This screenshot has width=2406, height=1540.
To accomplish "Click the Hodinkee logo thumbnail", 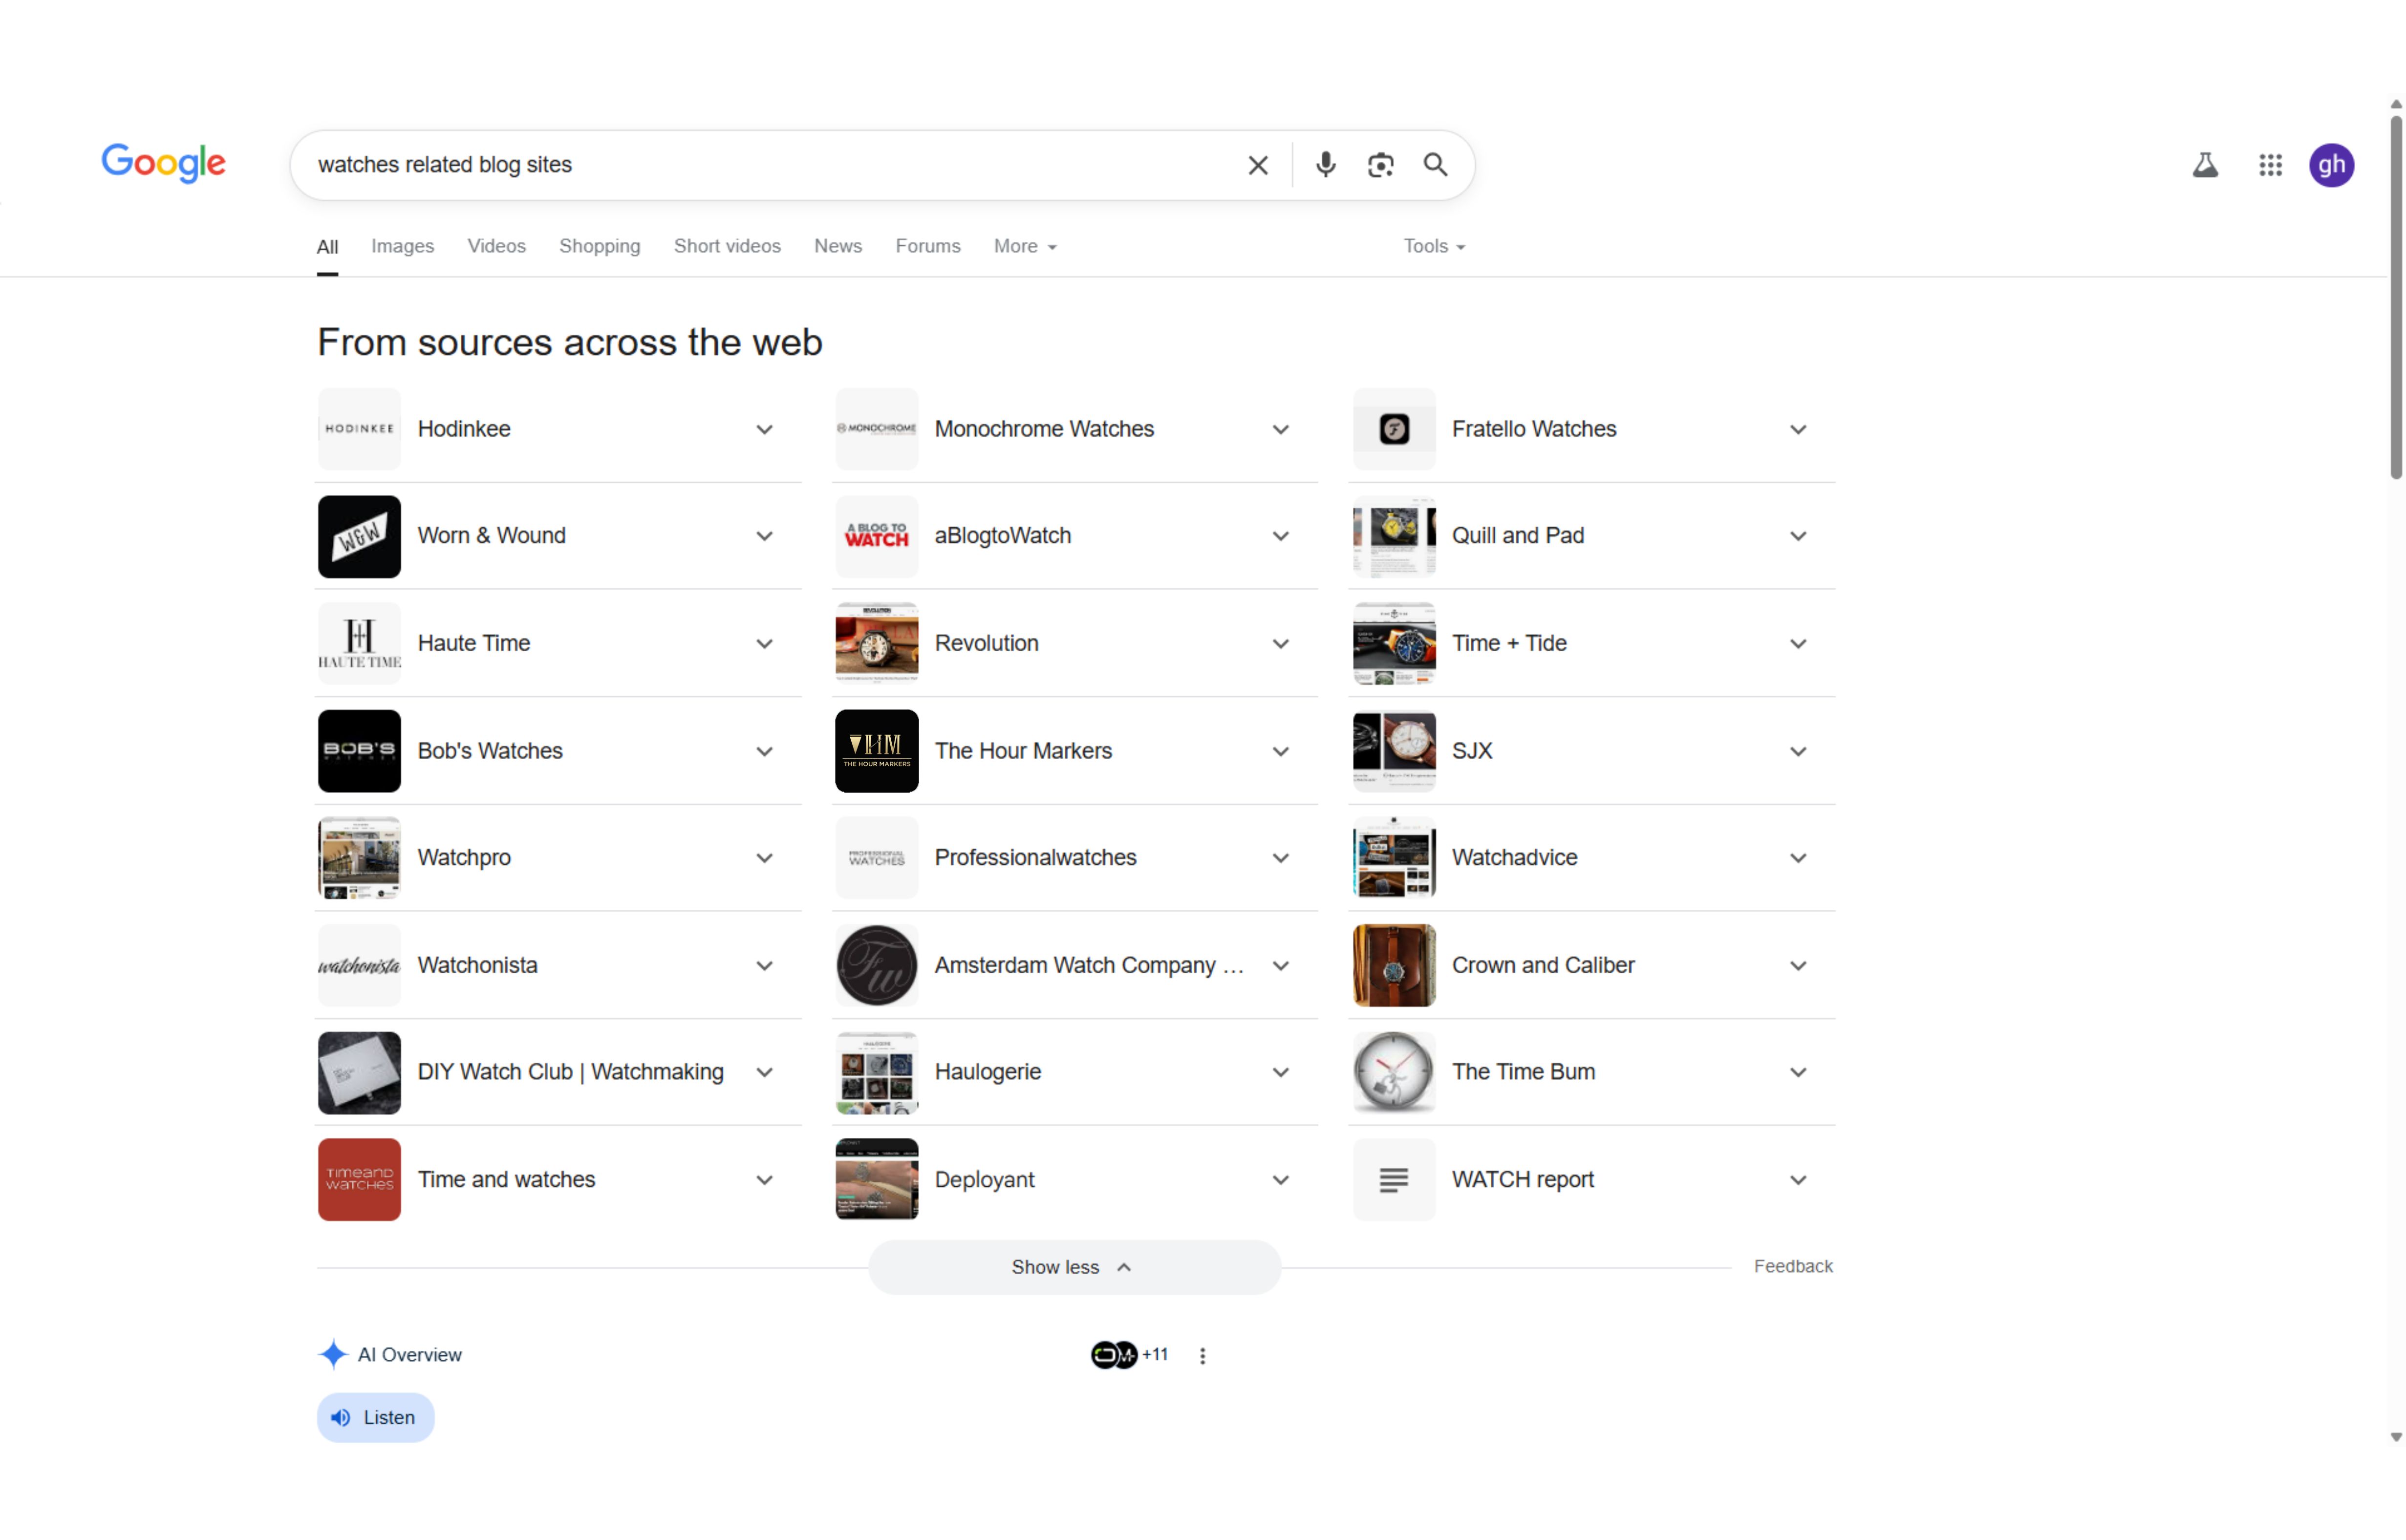I will pos(359,429).
